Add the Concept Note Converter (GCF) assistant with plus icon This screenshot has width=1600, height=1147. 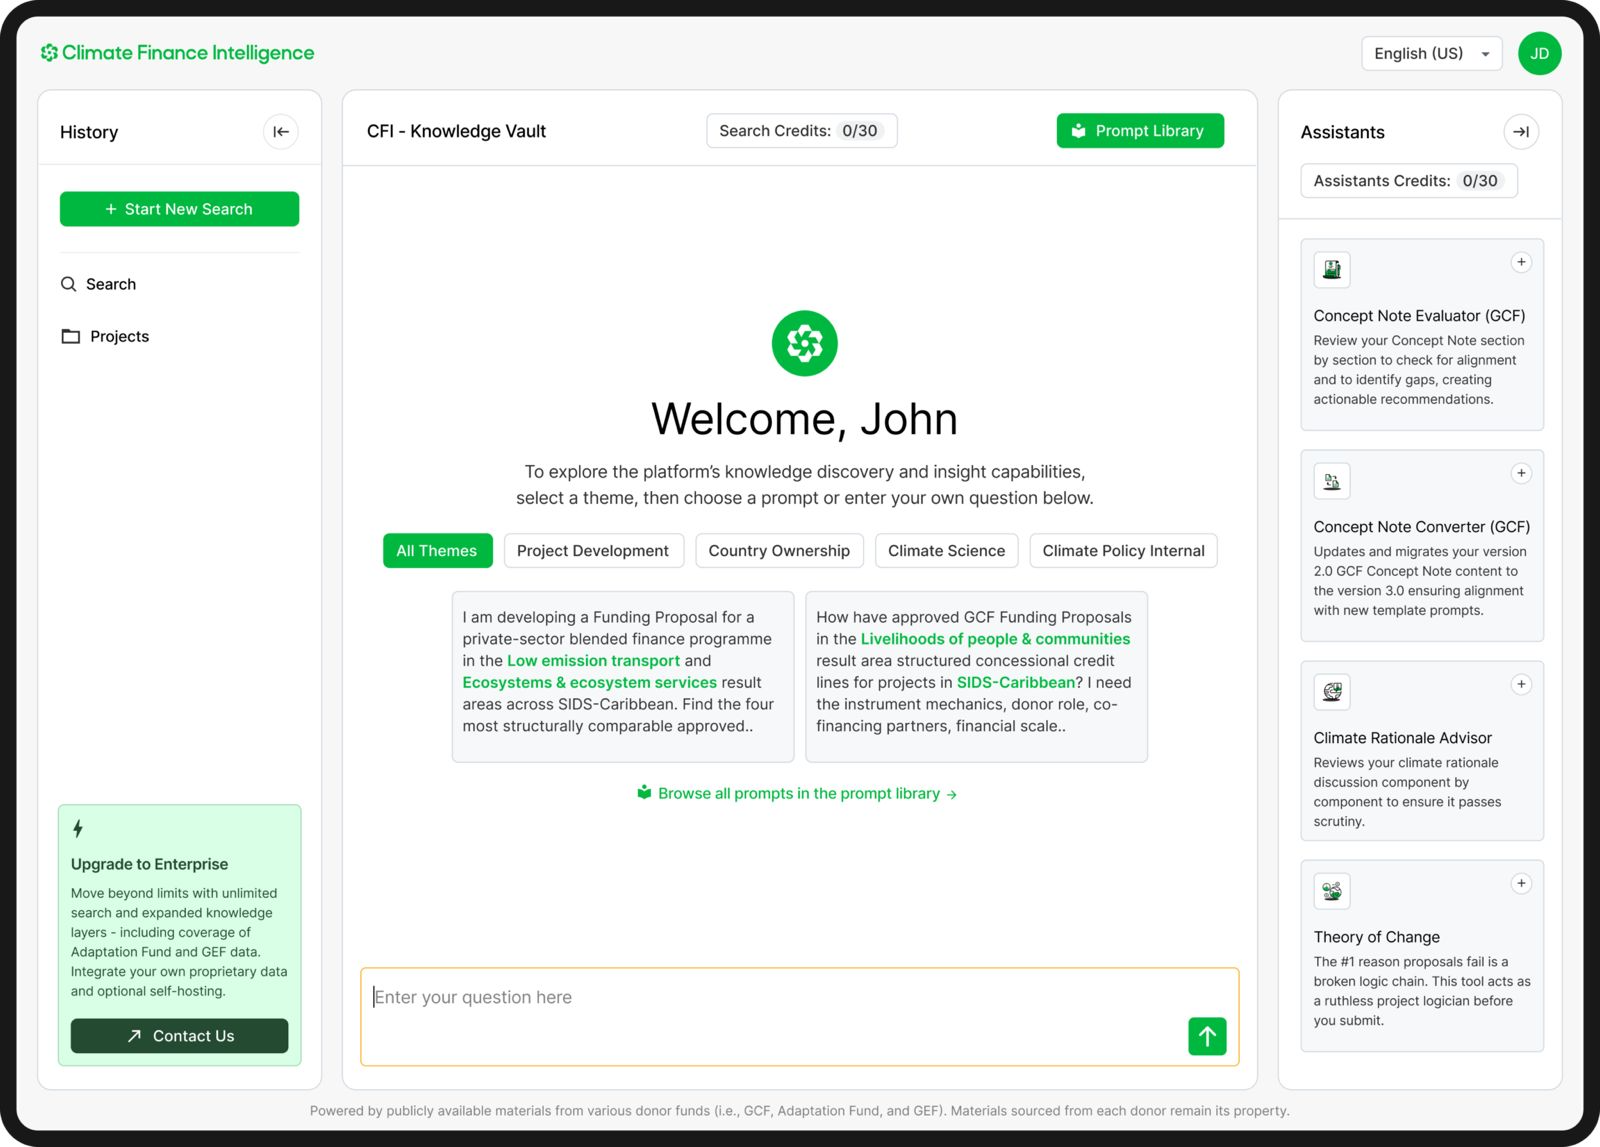click(1521, 473)
